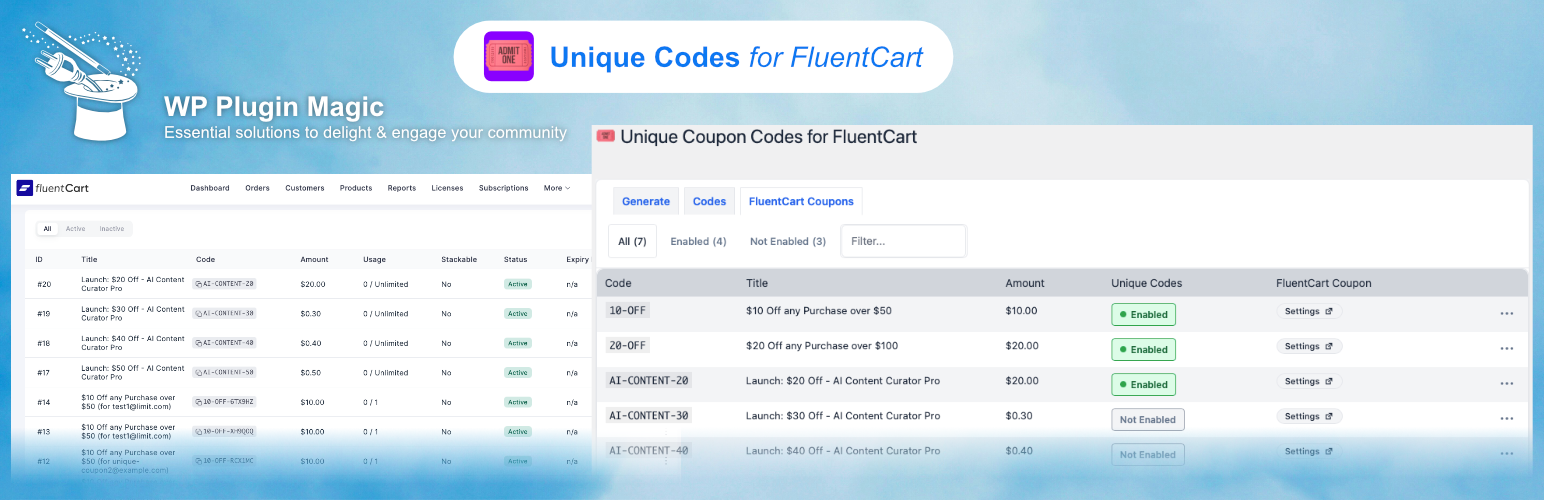The image size is (1544, 500).
Task: Click Active status badge in row #20
Action: point(518,284)
